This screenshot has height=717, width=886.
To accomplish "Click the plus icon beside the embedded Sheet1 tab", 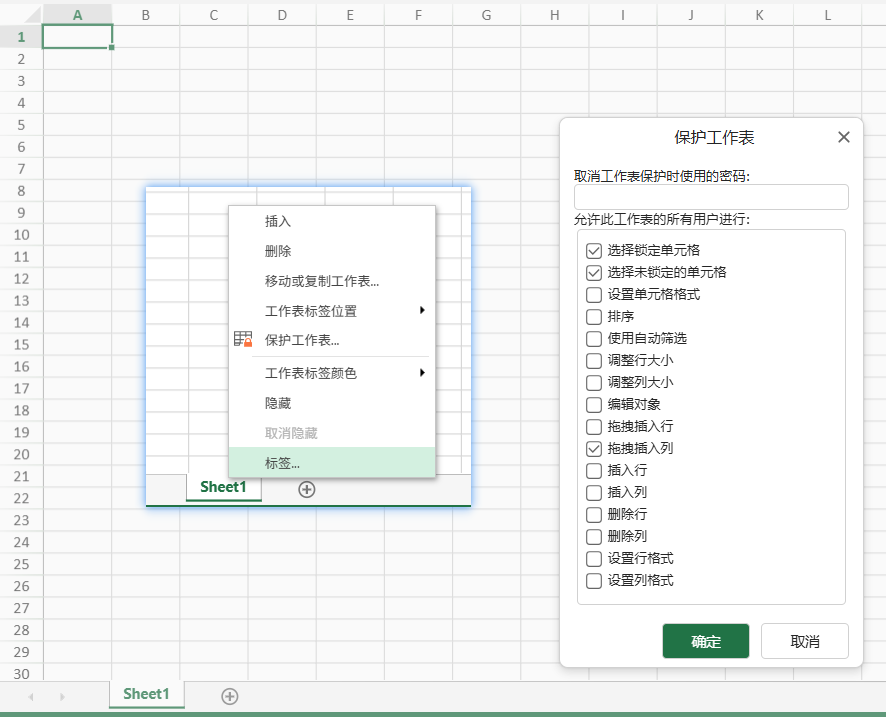I will click(x=307, y=489).
